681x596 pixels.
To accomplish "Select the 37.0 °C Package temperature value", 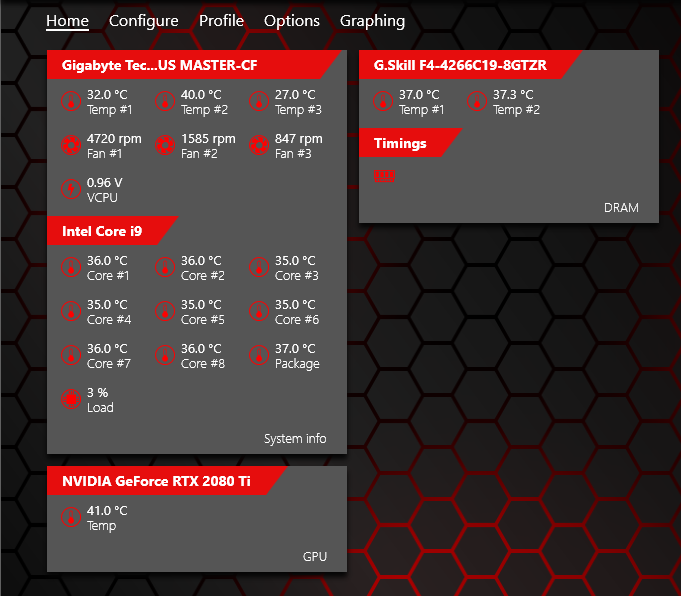I will click(x=295, y=349).
